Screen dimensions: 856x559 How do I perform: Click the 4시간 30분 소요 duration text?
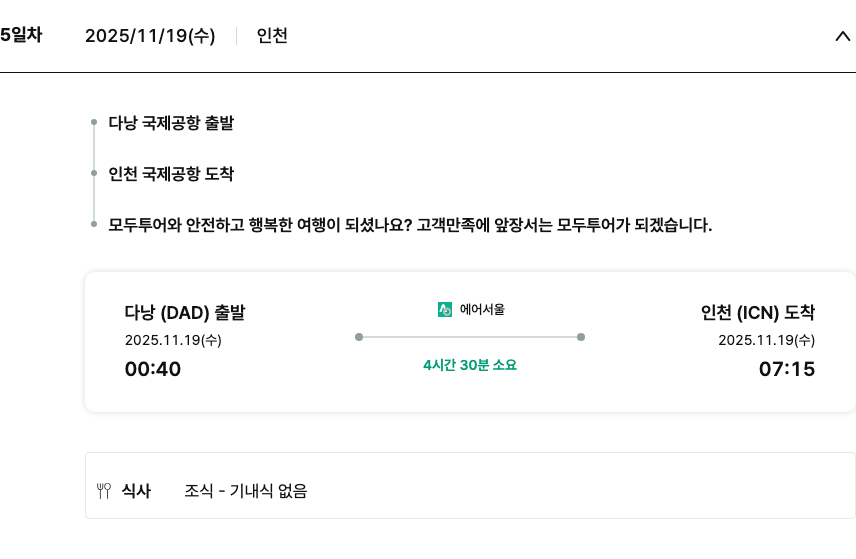(470, 365)
